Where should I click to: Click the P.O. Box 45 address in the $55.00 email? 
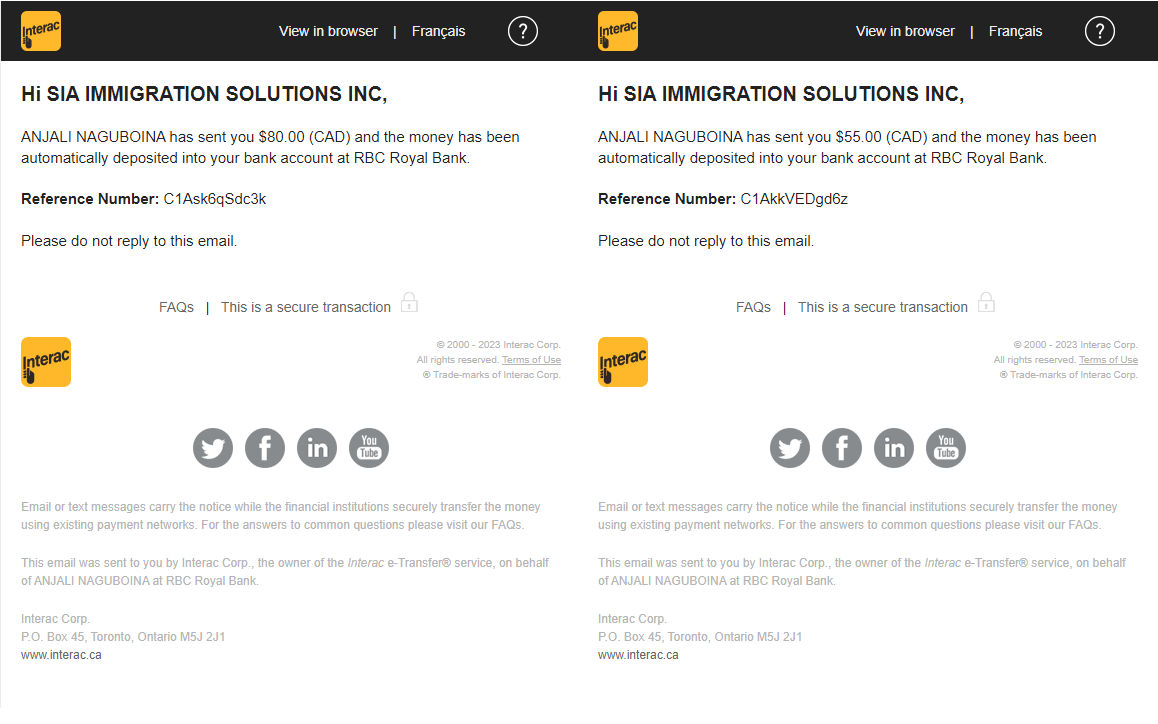700,637
